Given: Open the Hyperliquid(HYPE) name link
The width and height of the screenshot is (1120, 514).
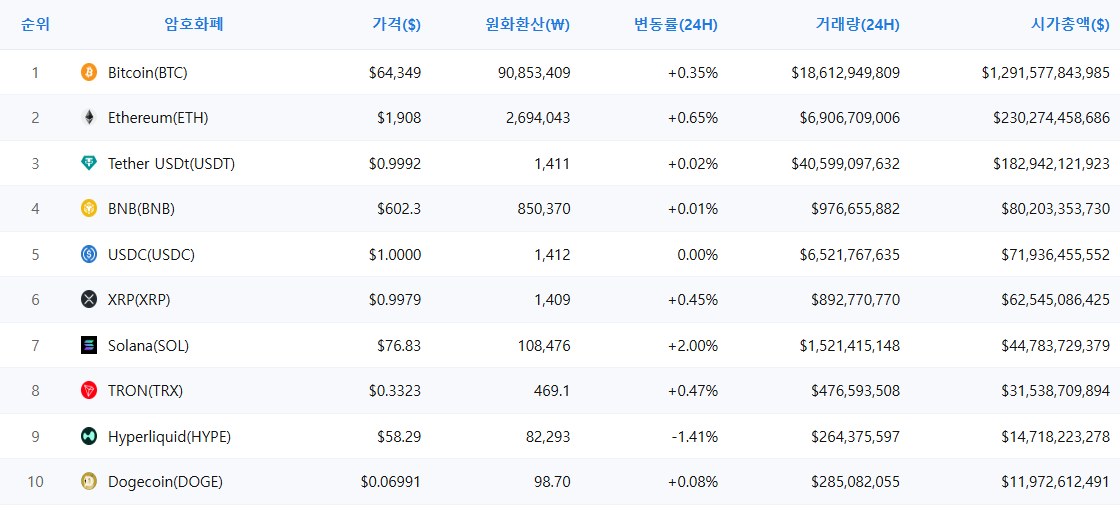Looking at the screenshot, I should (169, 437).
